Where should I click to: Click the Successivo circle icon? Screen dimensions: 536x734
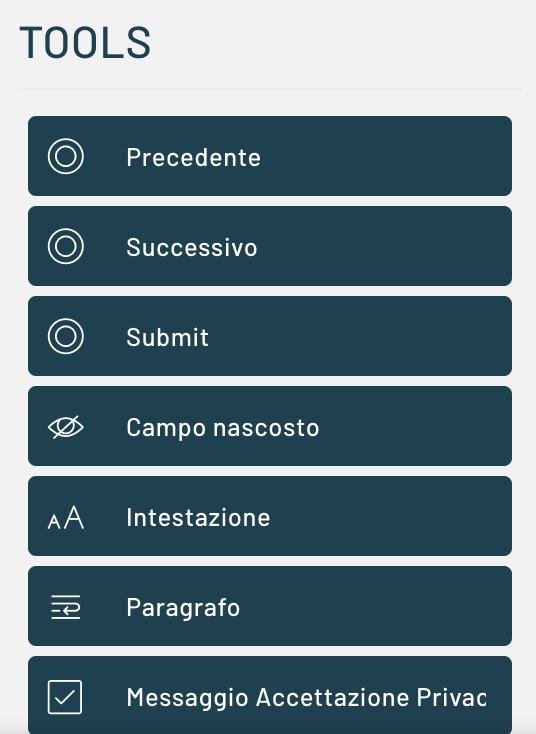[66, 246]
